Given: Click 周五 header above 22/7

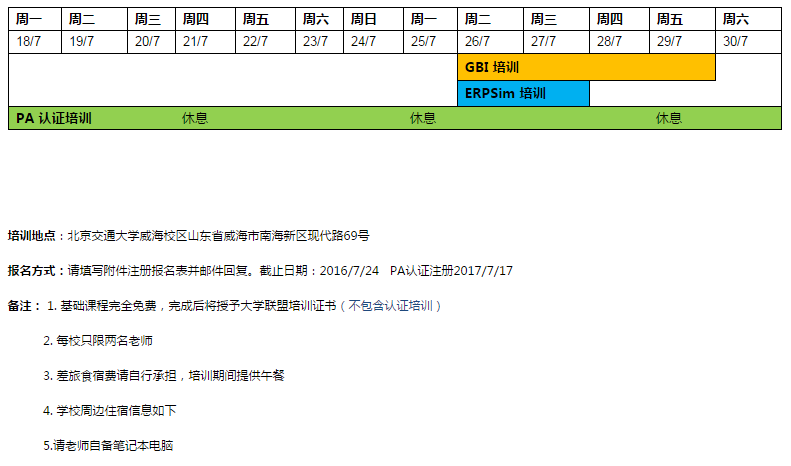Looking at the screenshot, I should pos(265,19).
